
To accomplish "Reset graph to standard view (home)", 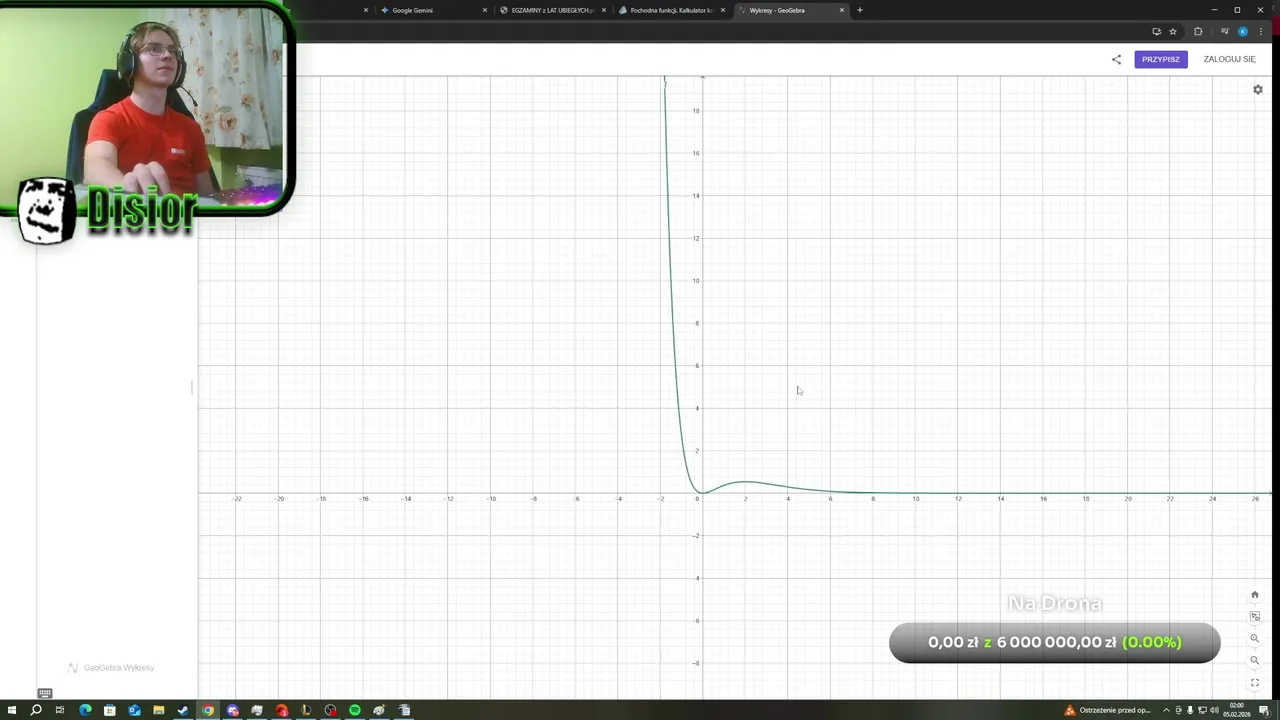I will pos(1255,595).
